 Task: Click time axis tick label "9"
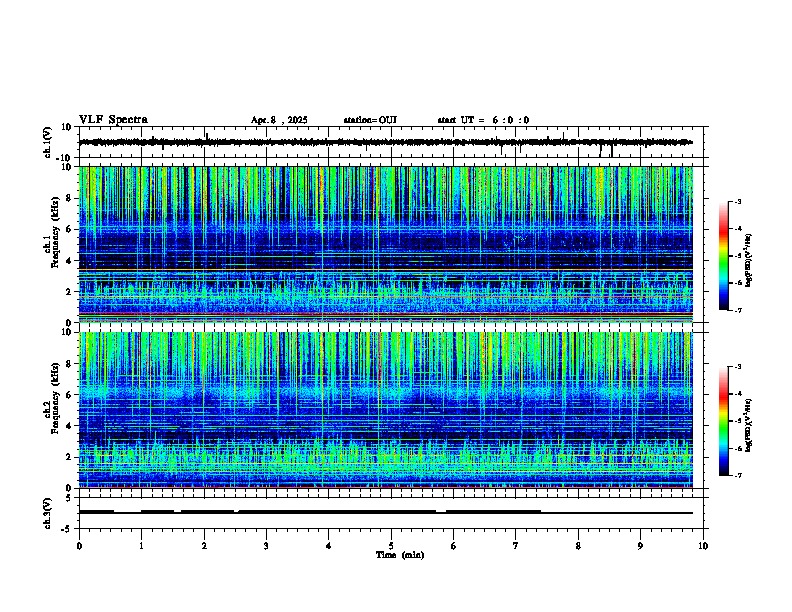tap(640, 546)
